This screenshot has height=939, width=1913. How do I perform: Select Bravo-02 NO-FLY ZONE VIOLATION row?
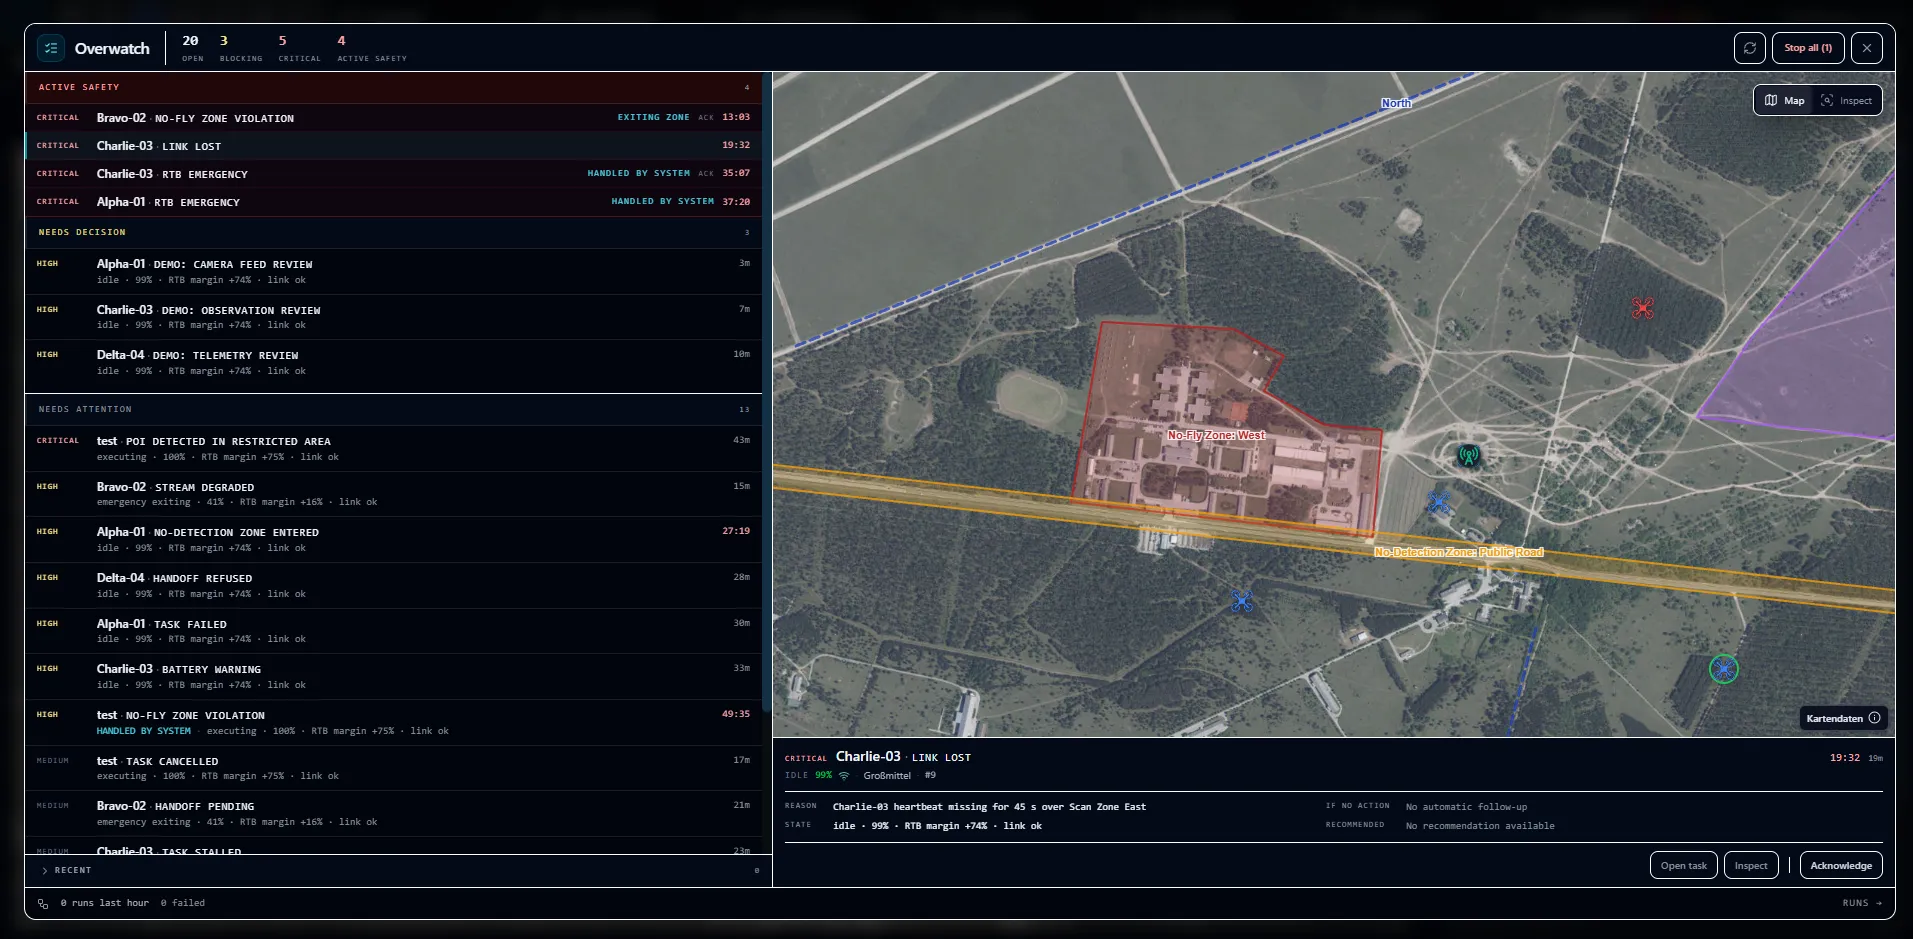click(393, 117)
